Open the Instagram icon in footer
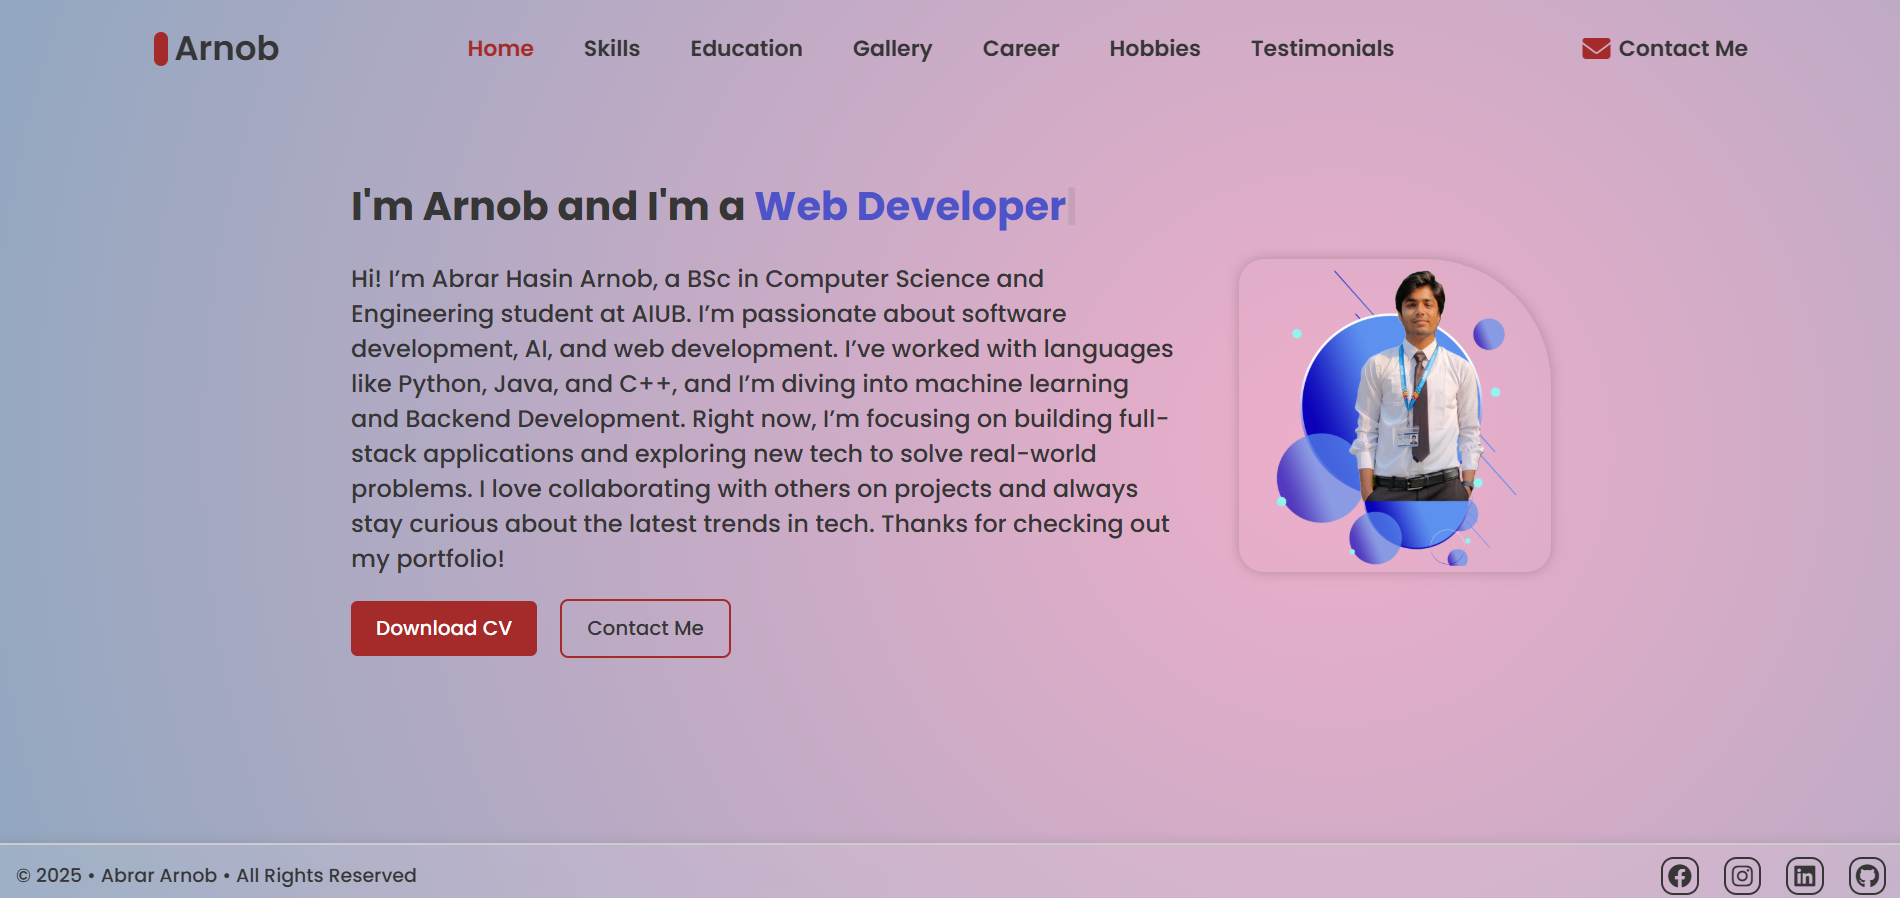The height and width of the screenshot is (898, 1900). [x=1742, y=876]
